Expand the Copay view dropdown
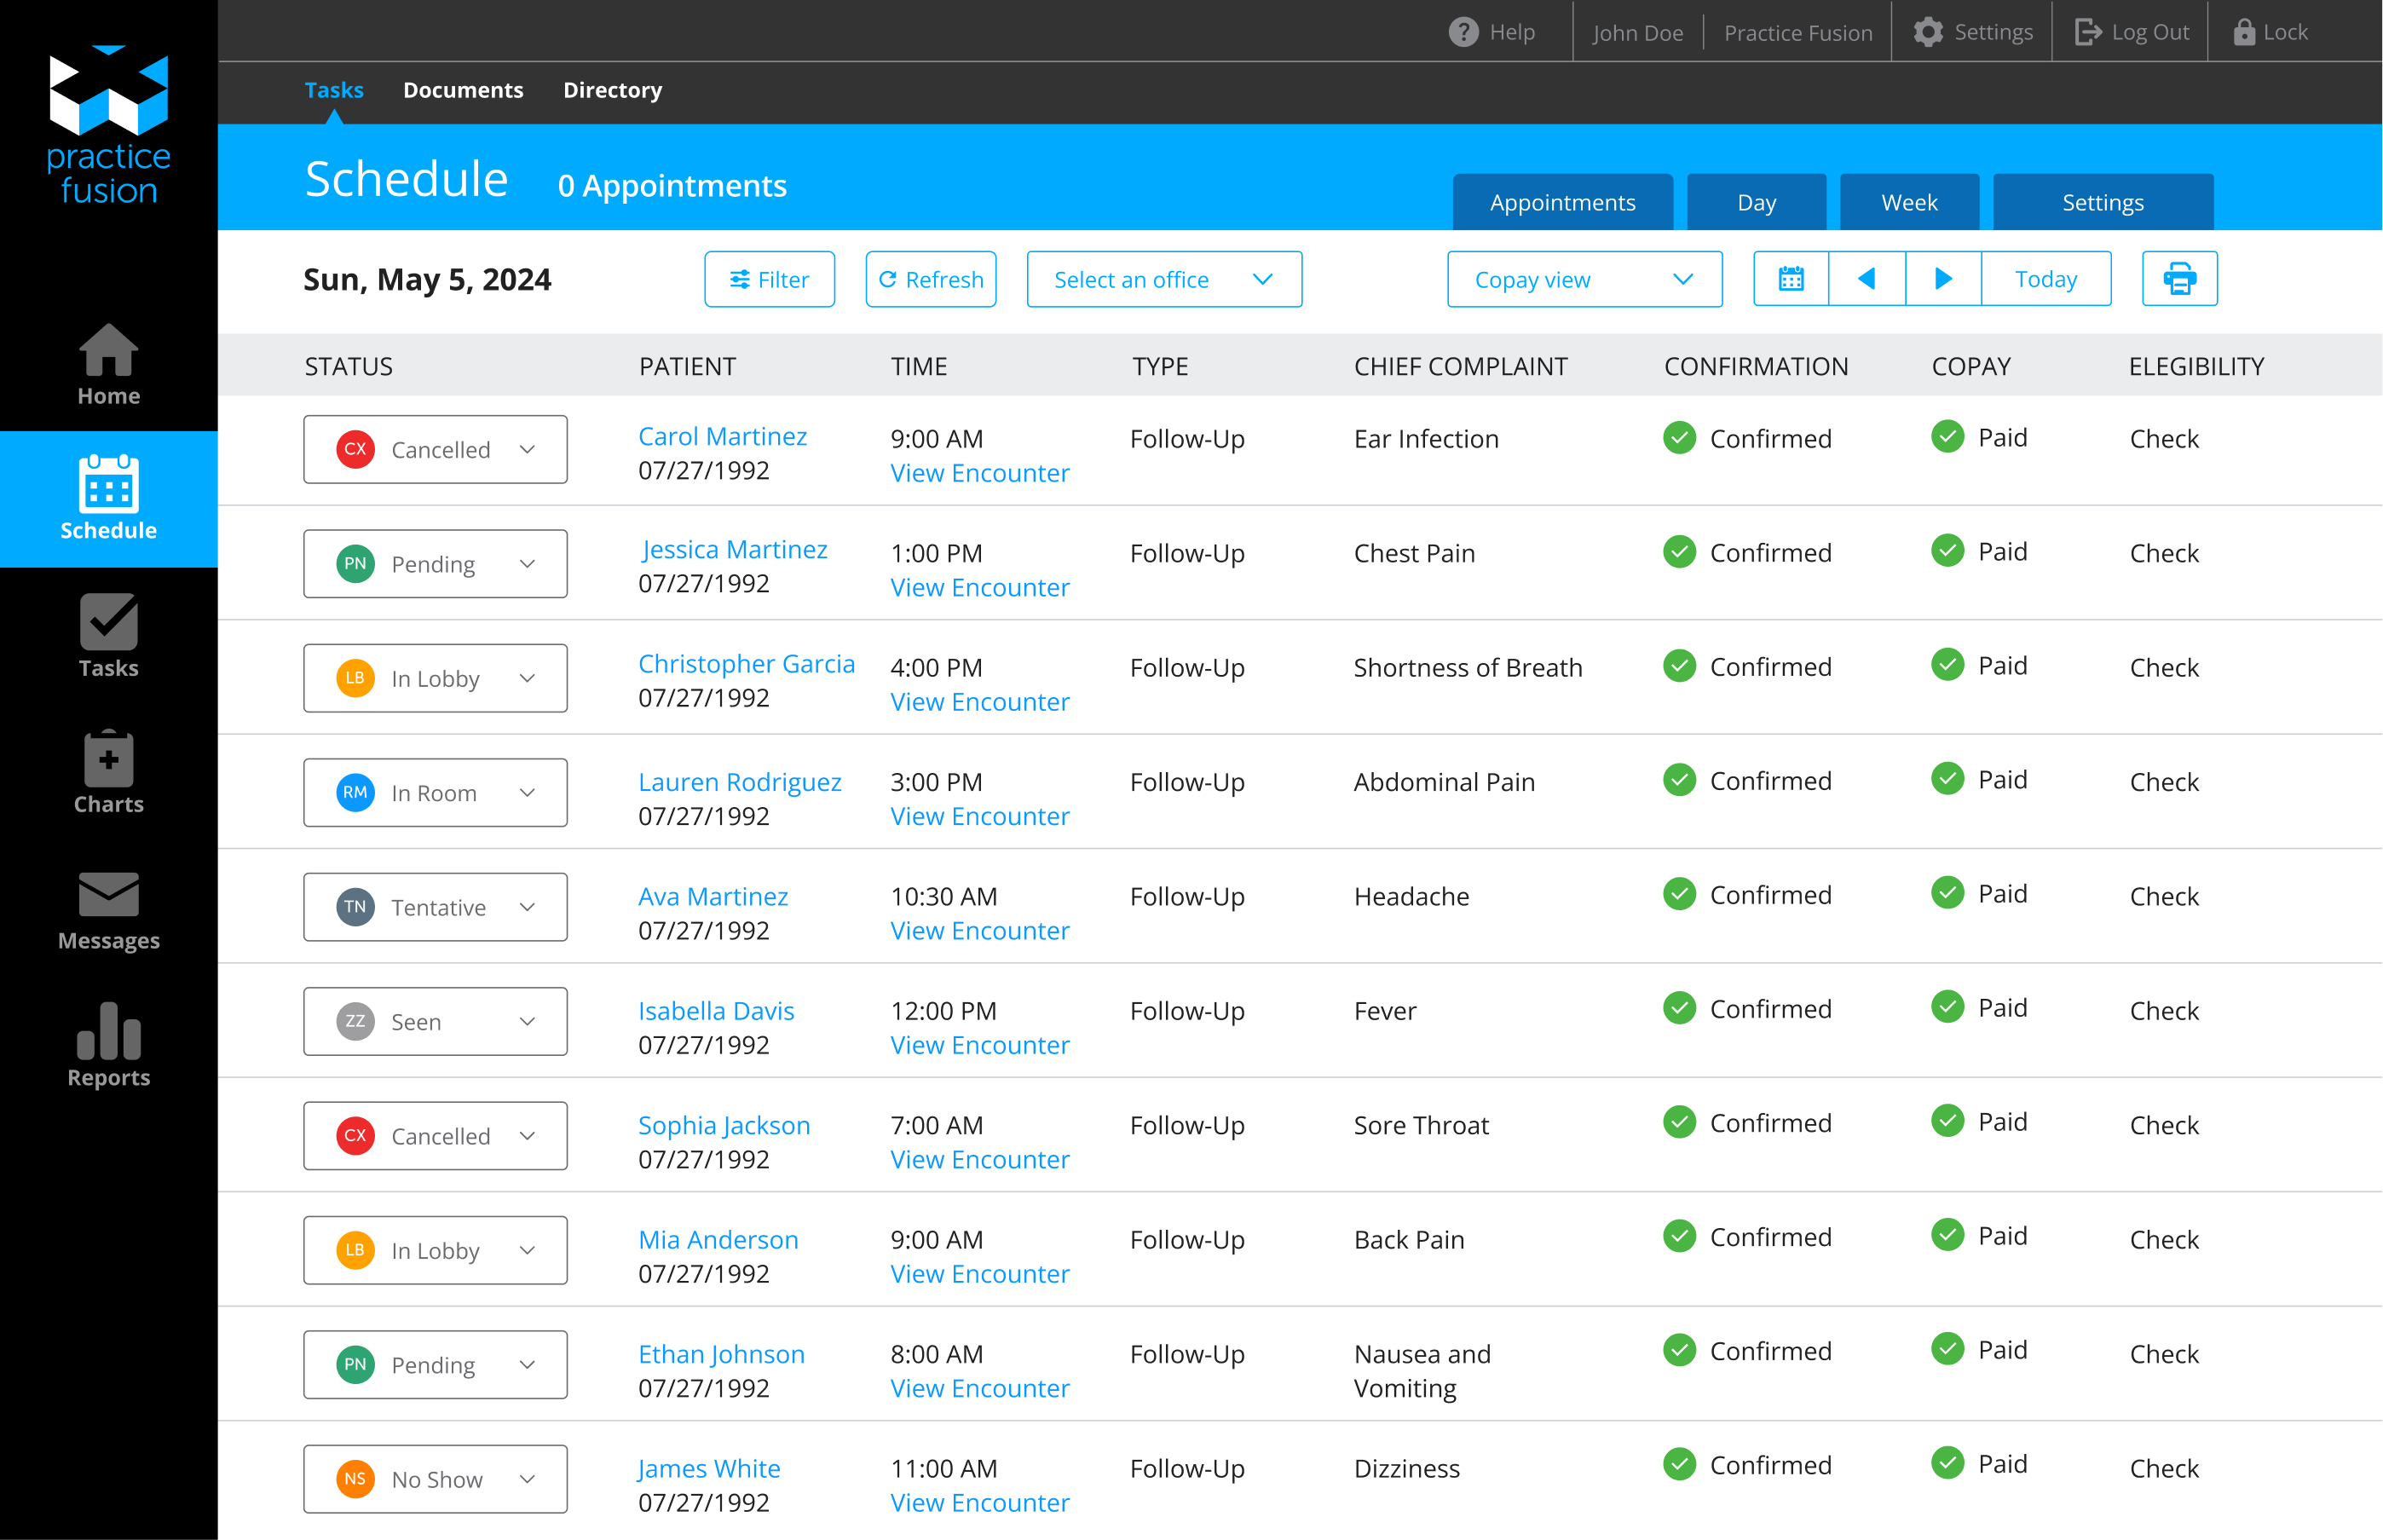 (1584, 280)
